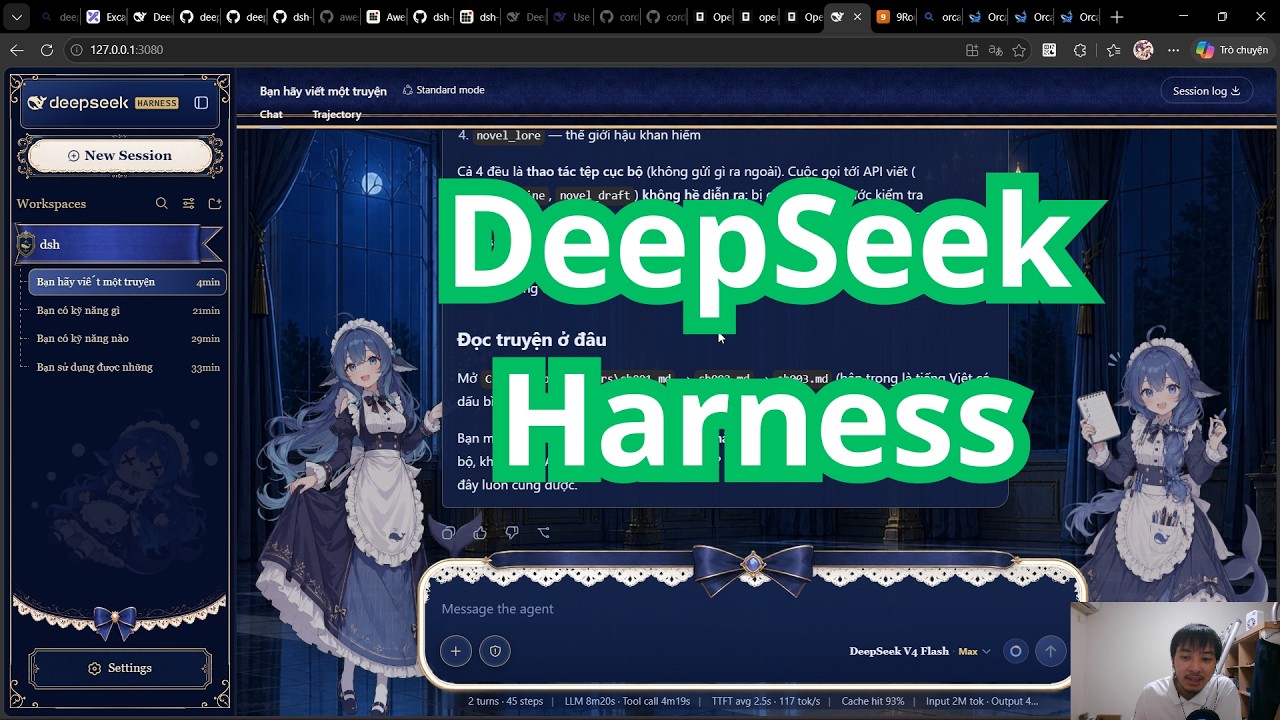
Task: Open the tab search dropdown at far left
Action: pos(16,17)
